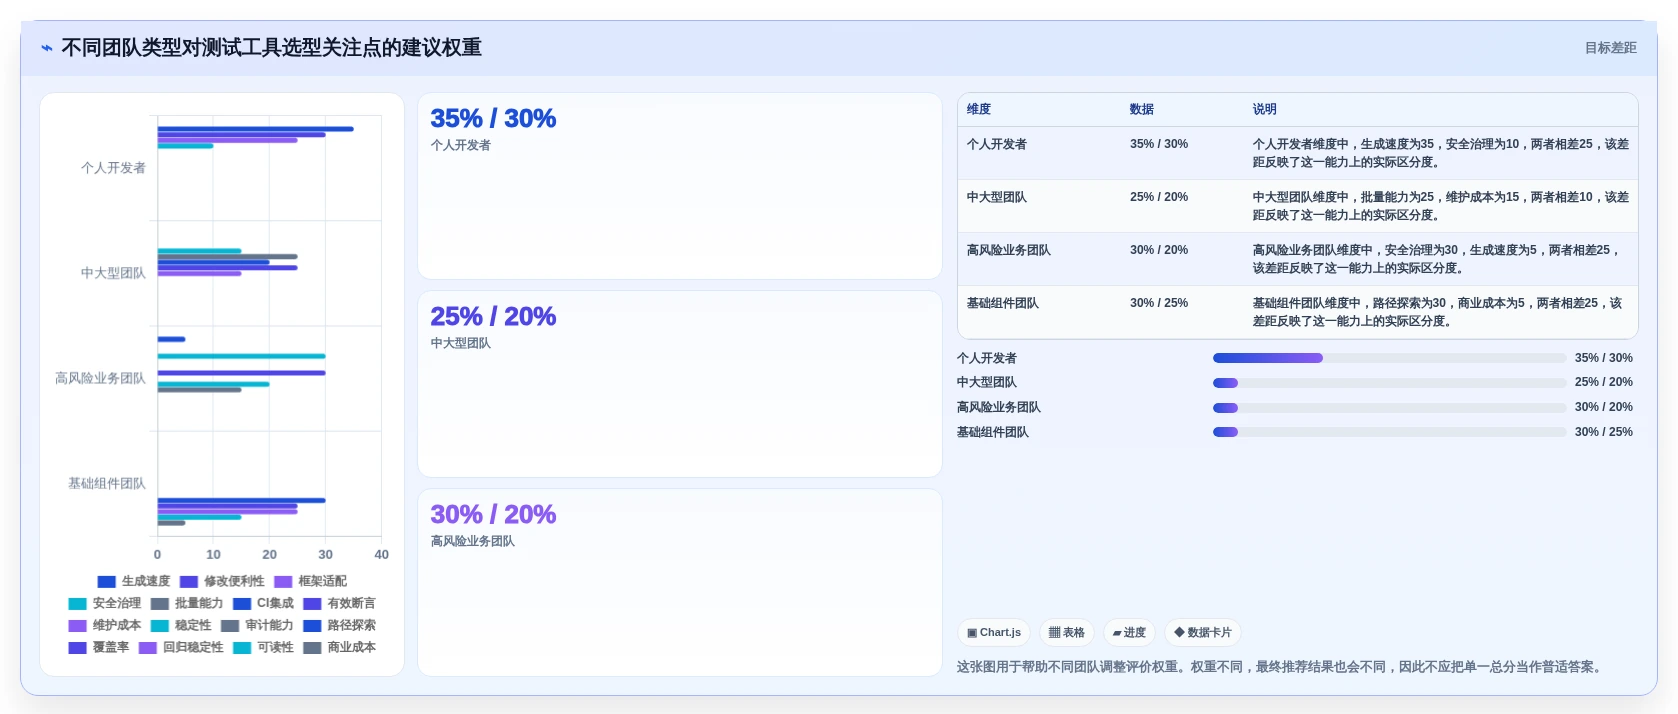Image resolution: width=1678 pixels, height=714 pixels.
Task: Click the 进度 tag pill
Action: [x=1129, y=632]
